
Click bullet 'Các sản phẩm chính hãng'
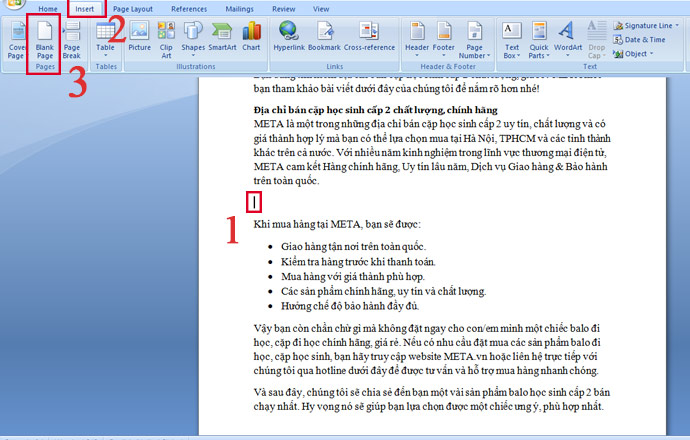383,291
